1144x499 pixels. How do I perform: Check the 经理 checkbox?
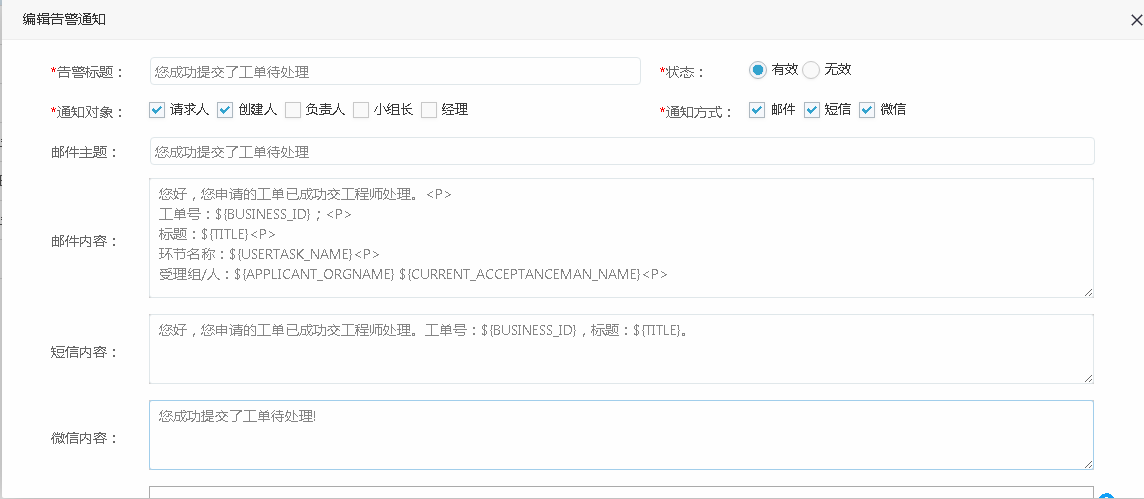click(x=429, y=110)
